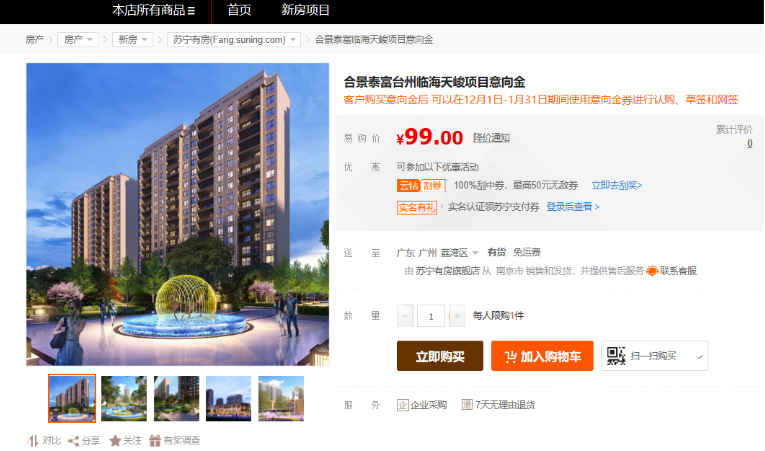The image size is (765, 451).
Task: Go to the 首页 nav tab
Action: click(x=239, y=10)
